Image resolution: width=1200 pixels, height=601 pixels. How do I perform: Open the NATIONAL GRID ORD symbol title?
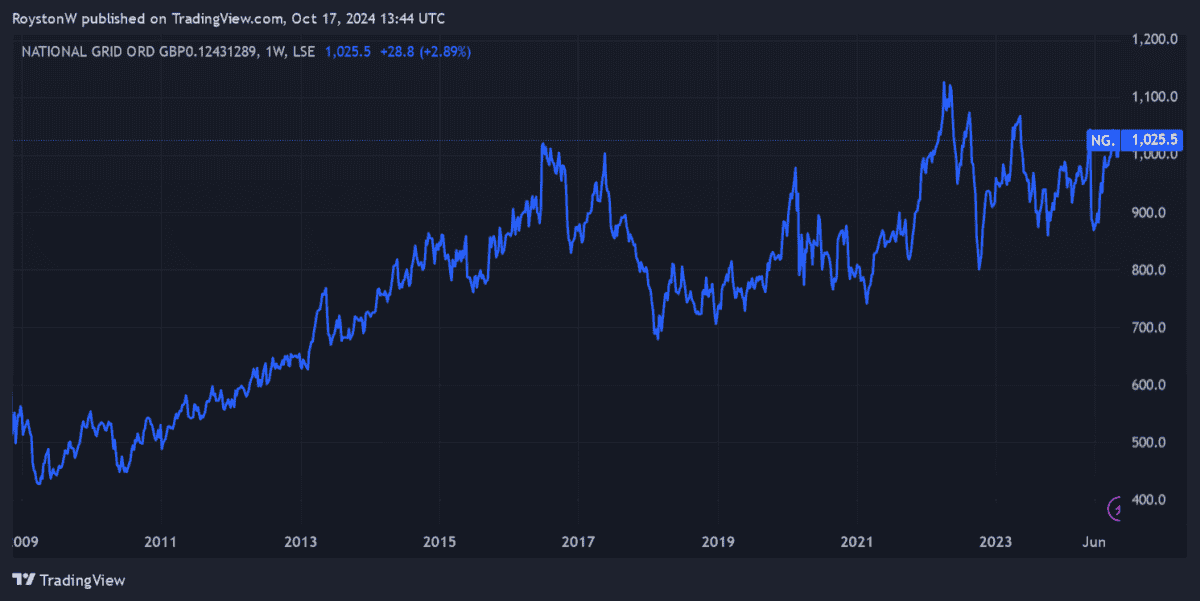[x=136, y=51]
